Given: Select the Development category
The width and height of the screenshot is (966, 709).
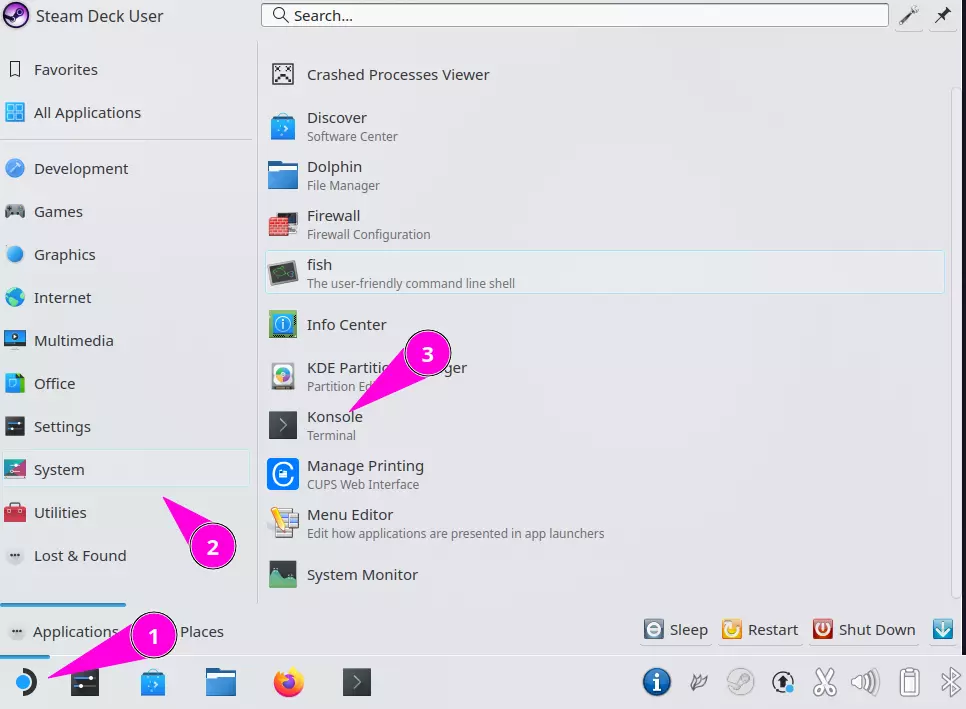Looking at the screenshot, I should [x=126, y=168].
